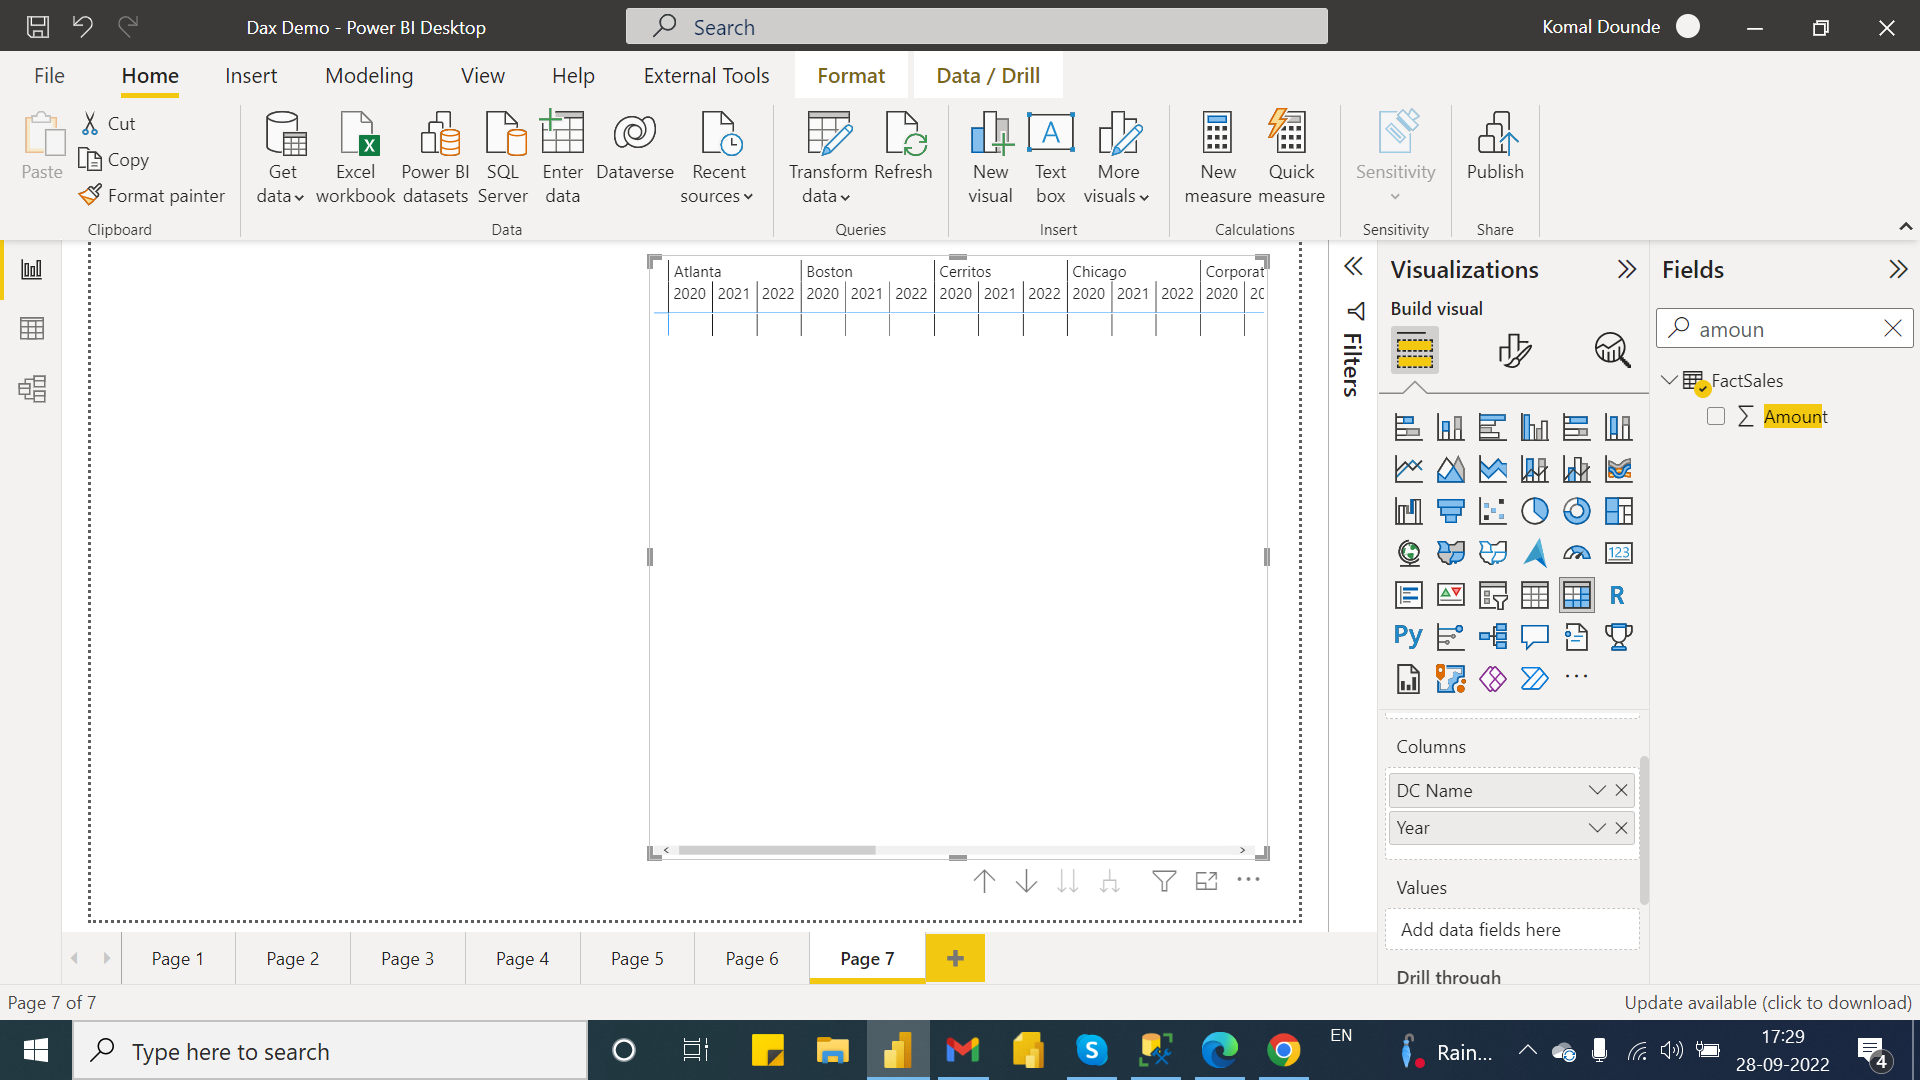Open Chrome from the taskbar
The height and width of the screenshot is (1080, 1920).
[x=1283, y=1051]
